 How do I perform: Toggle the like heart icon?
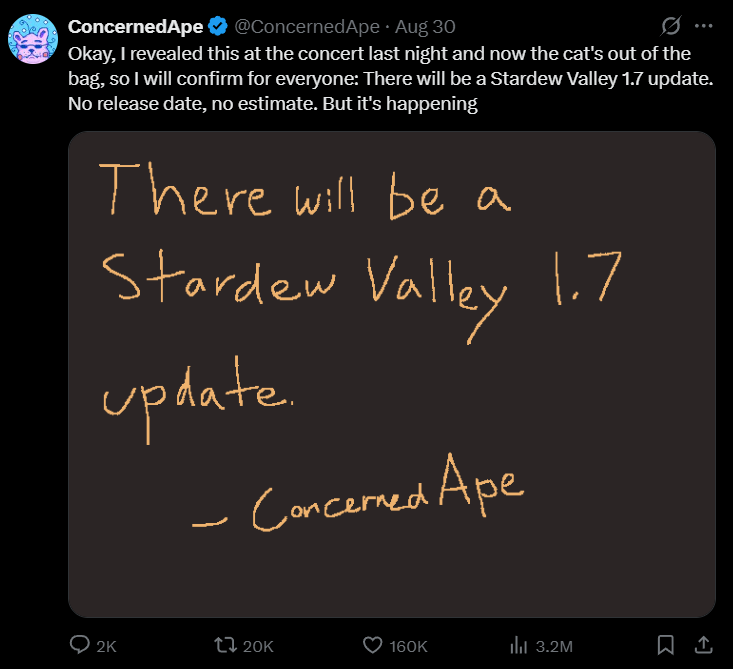373,645
